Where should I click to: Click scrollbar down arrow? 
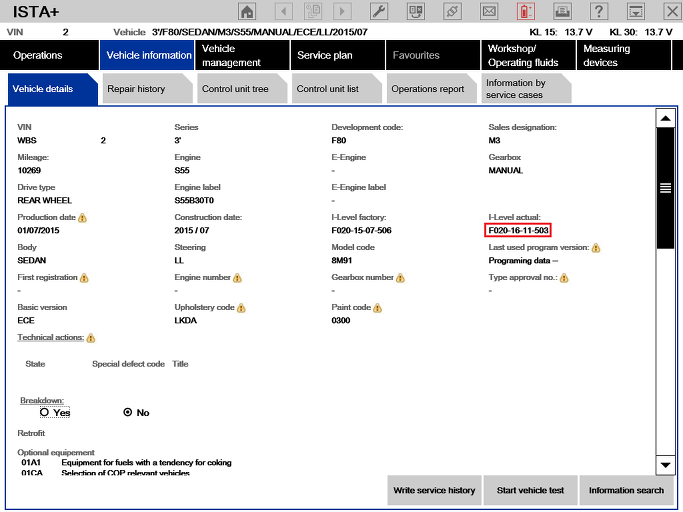pos(665,465)
